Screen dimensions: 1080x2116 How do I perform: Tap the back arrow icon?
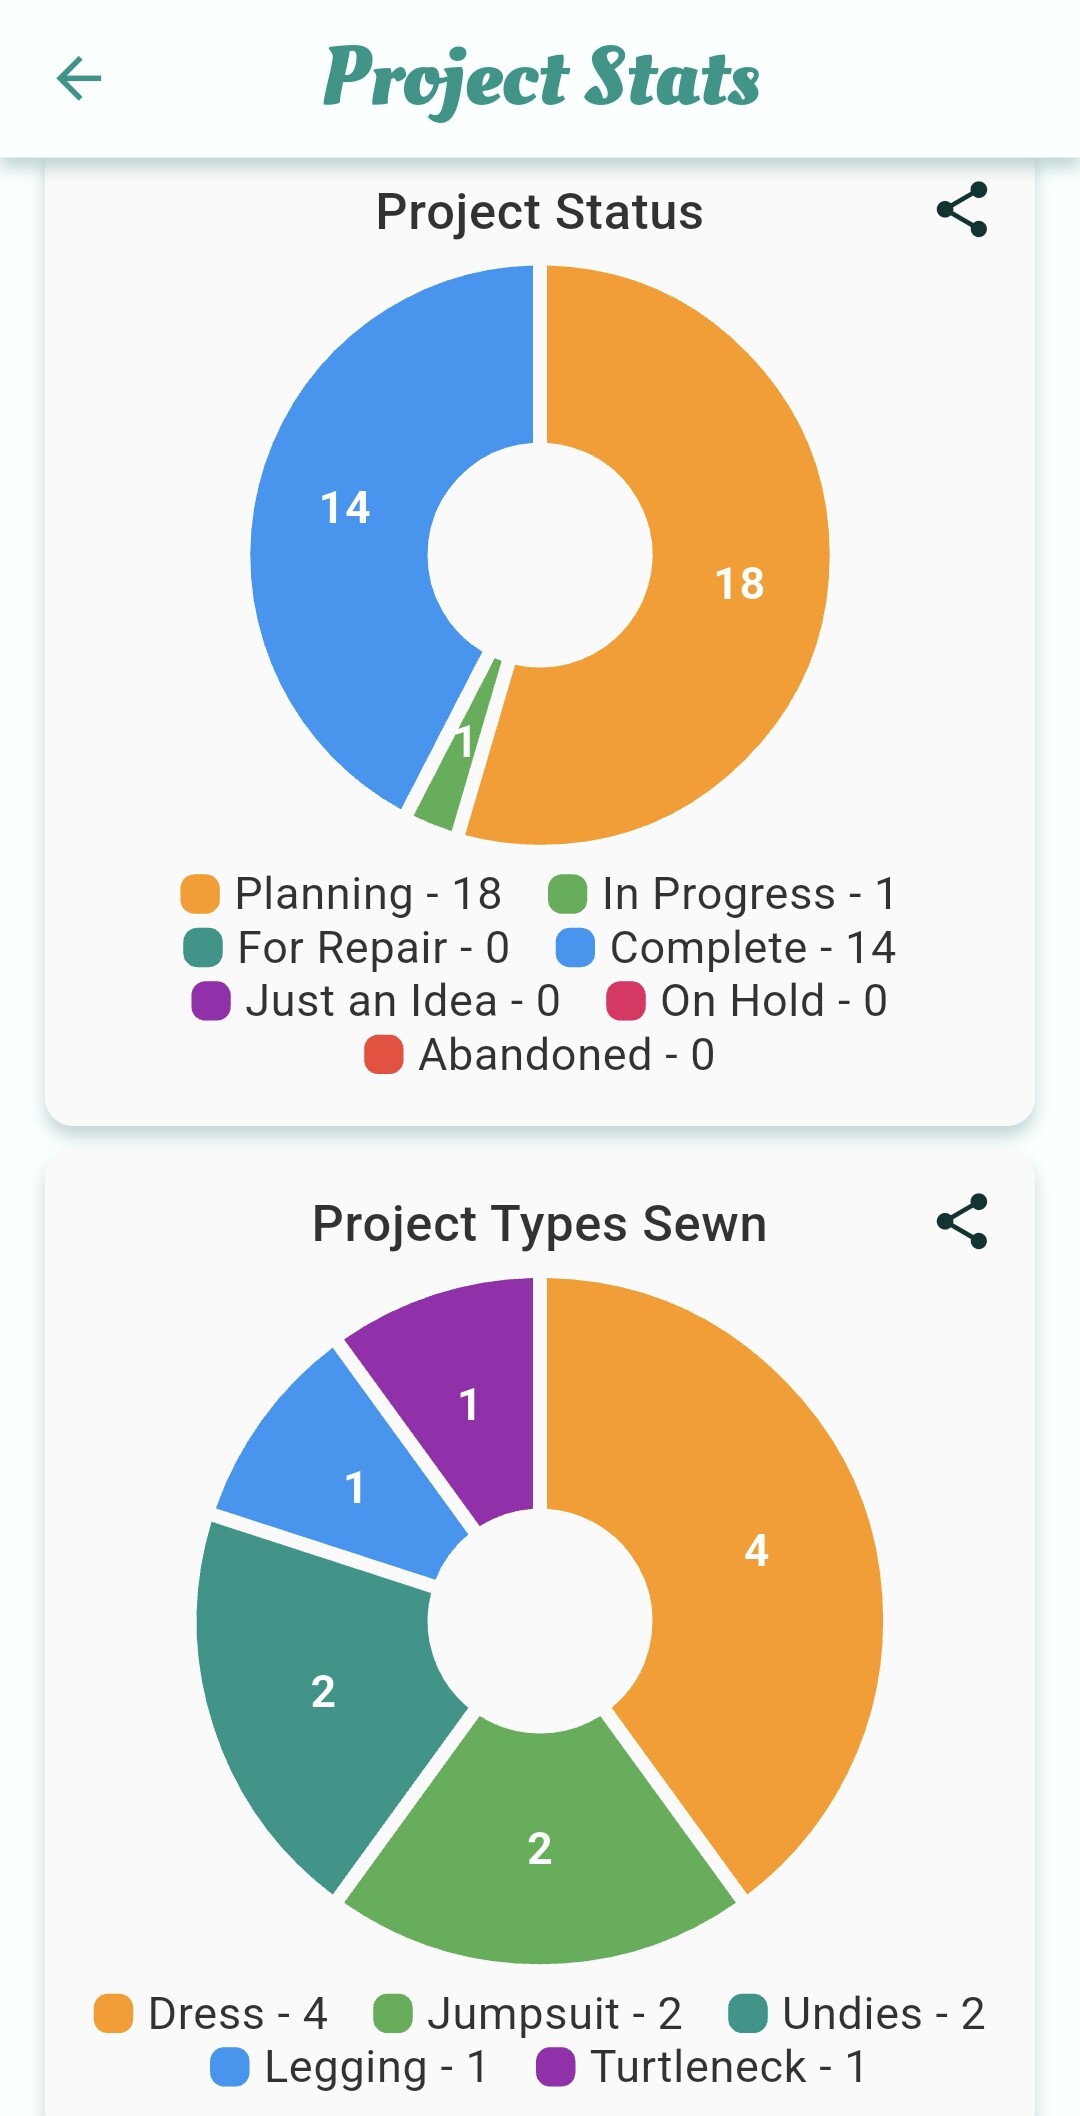79,79
